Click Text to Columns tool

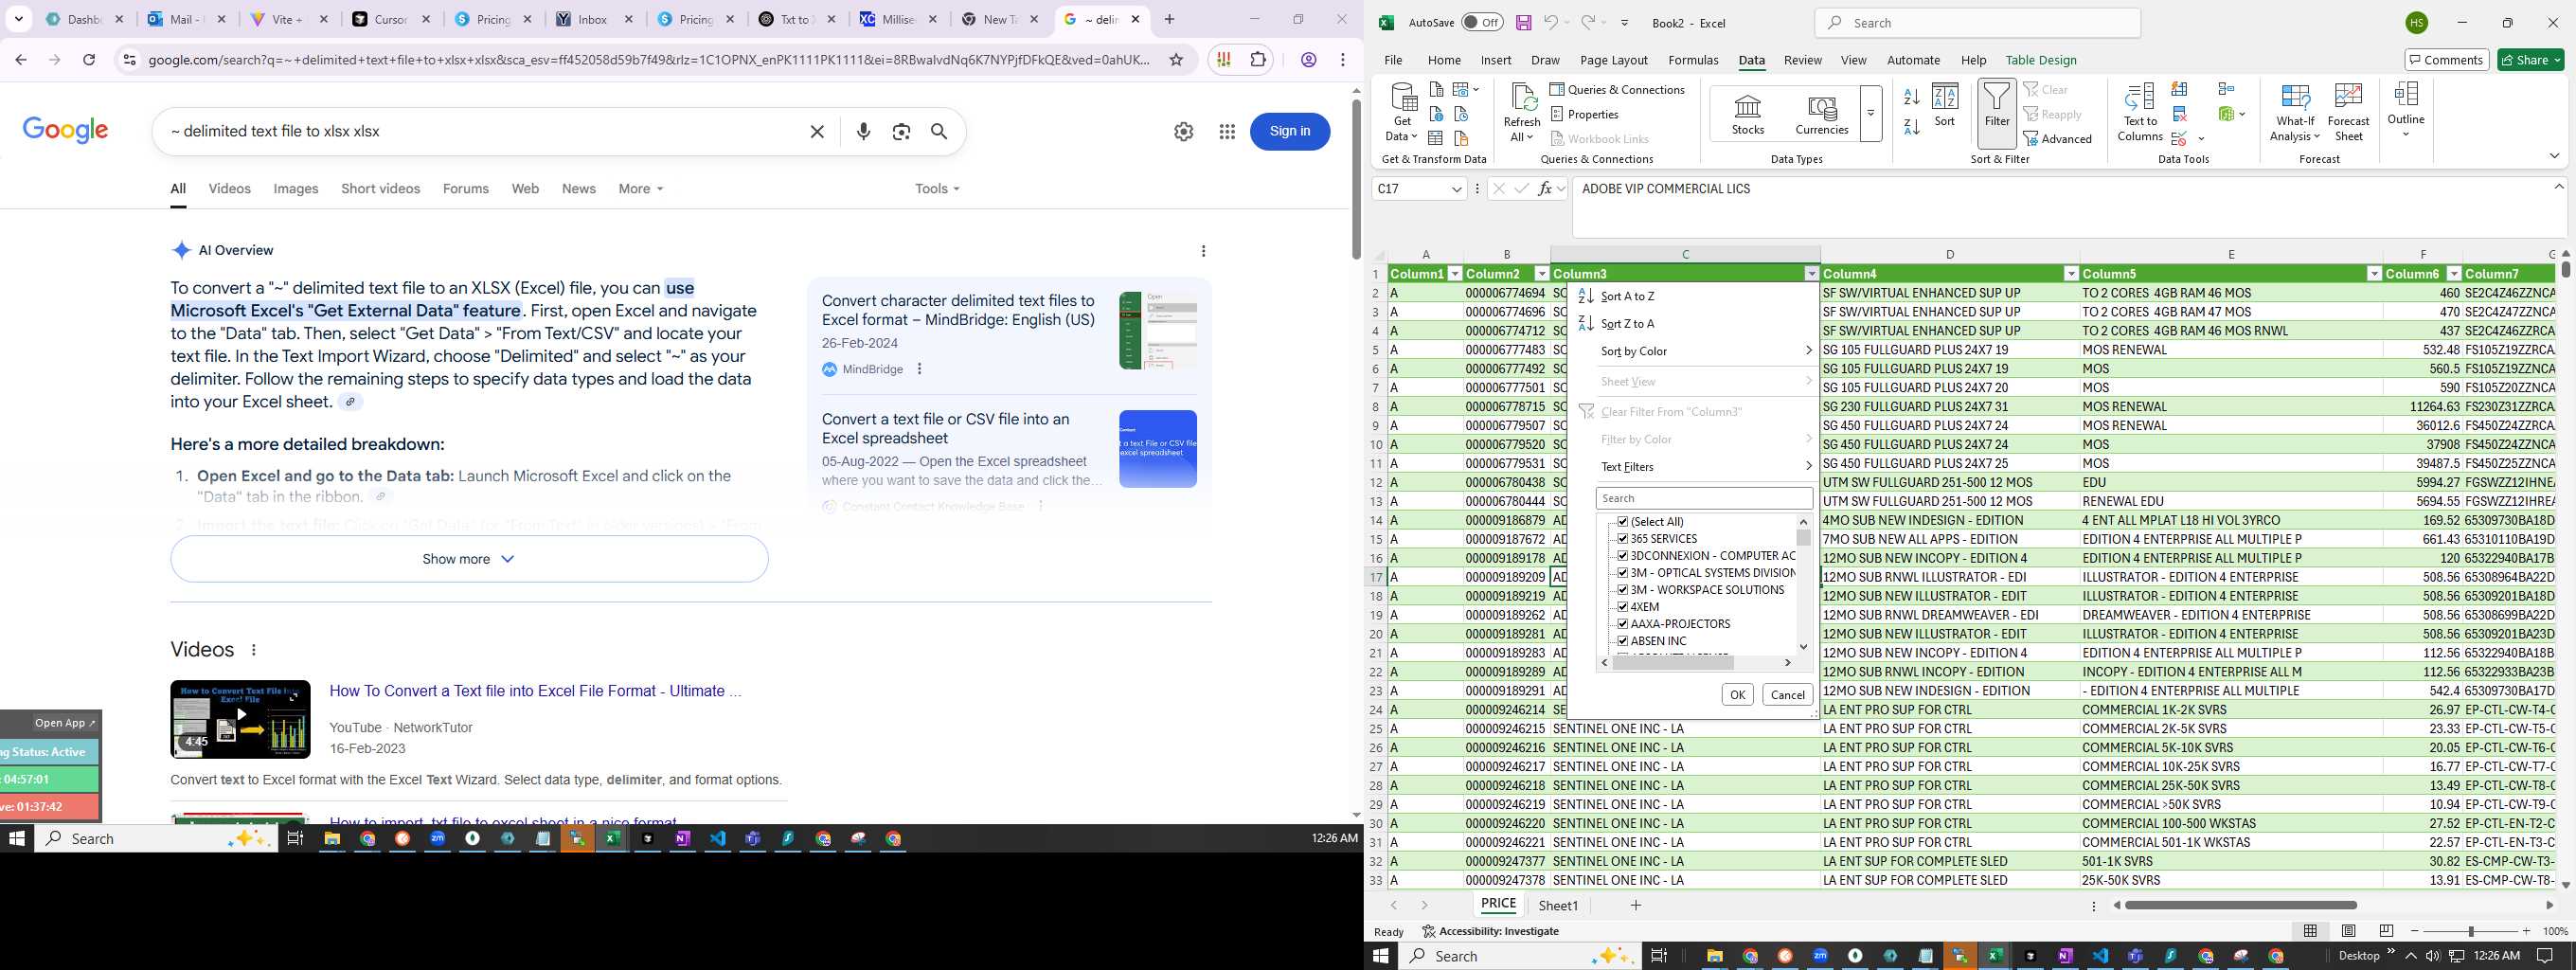tap(2139, 112)
